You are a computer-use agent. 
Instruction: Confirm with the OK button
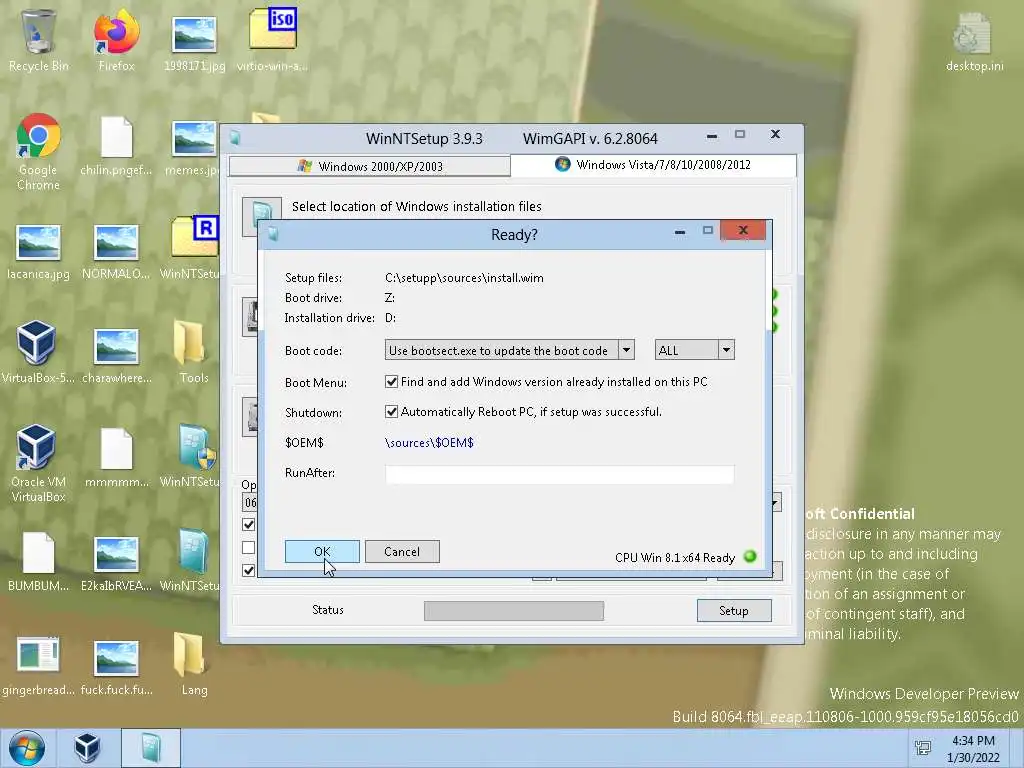pos(322,551)
